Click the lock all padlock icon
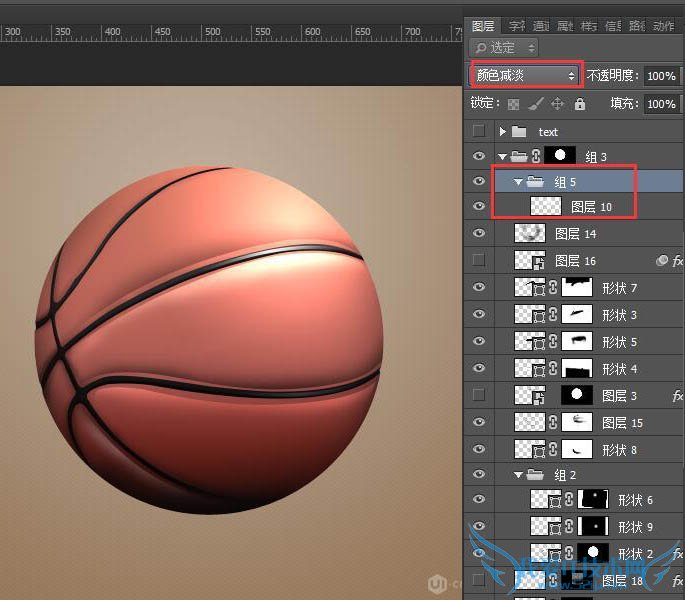Image resolution: width=685 pixels, height=600 pixels. click(579, 103)
